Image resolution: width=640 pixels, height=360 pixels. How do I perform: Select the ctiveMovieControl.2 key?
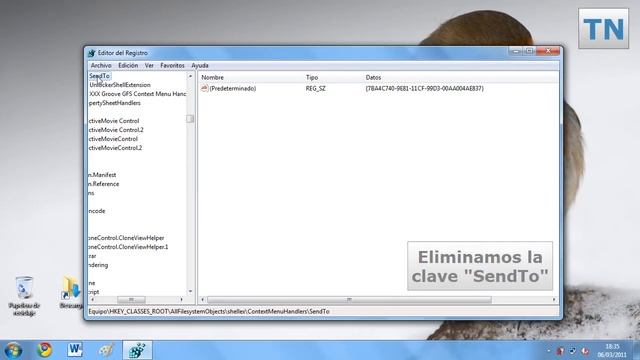115,148
